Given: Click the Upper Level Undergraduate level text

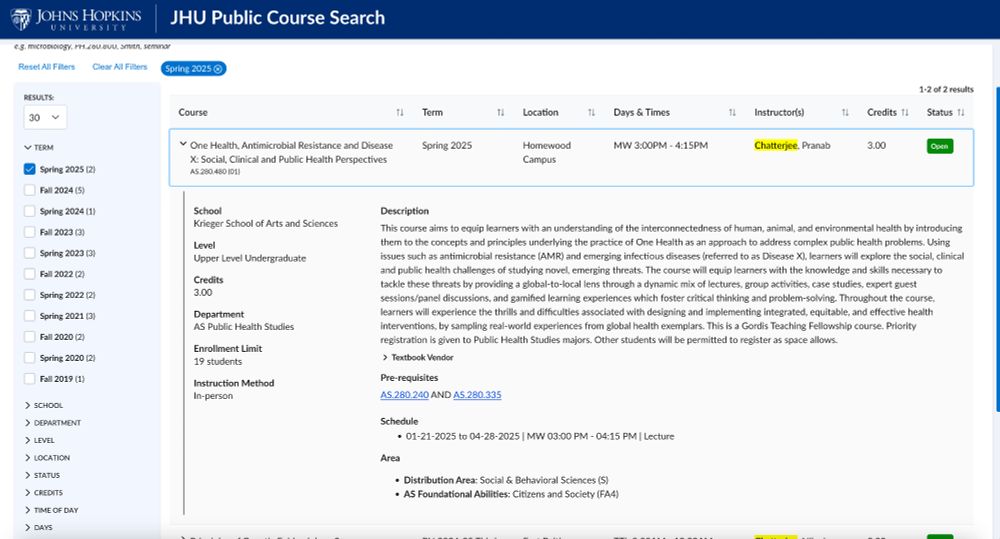Looking at the screenshot, I should pos(250,258).
